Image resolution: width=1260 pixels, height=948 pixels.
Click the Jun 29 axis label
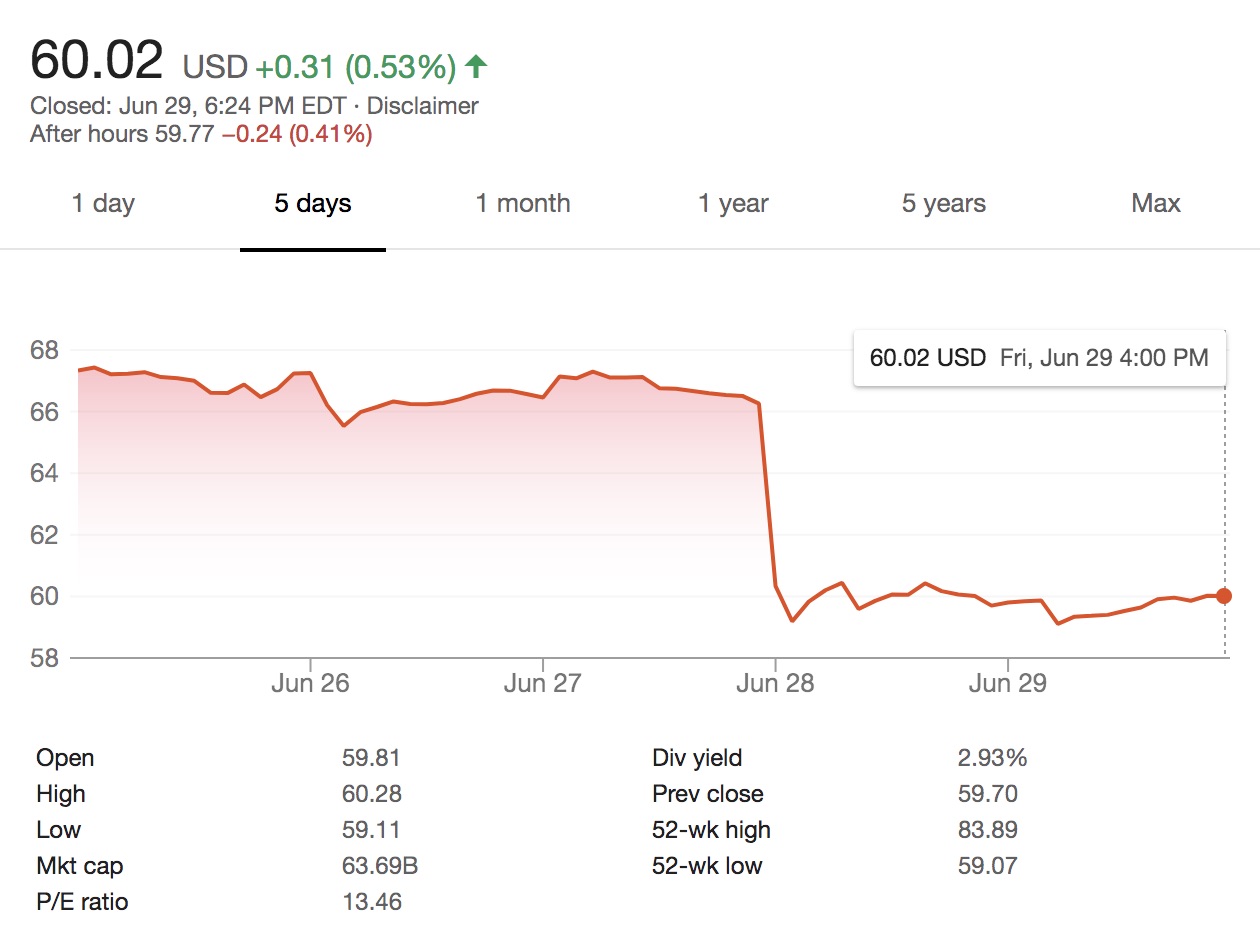1007,684
